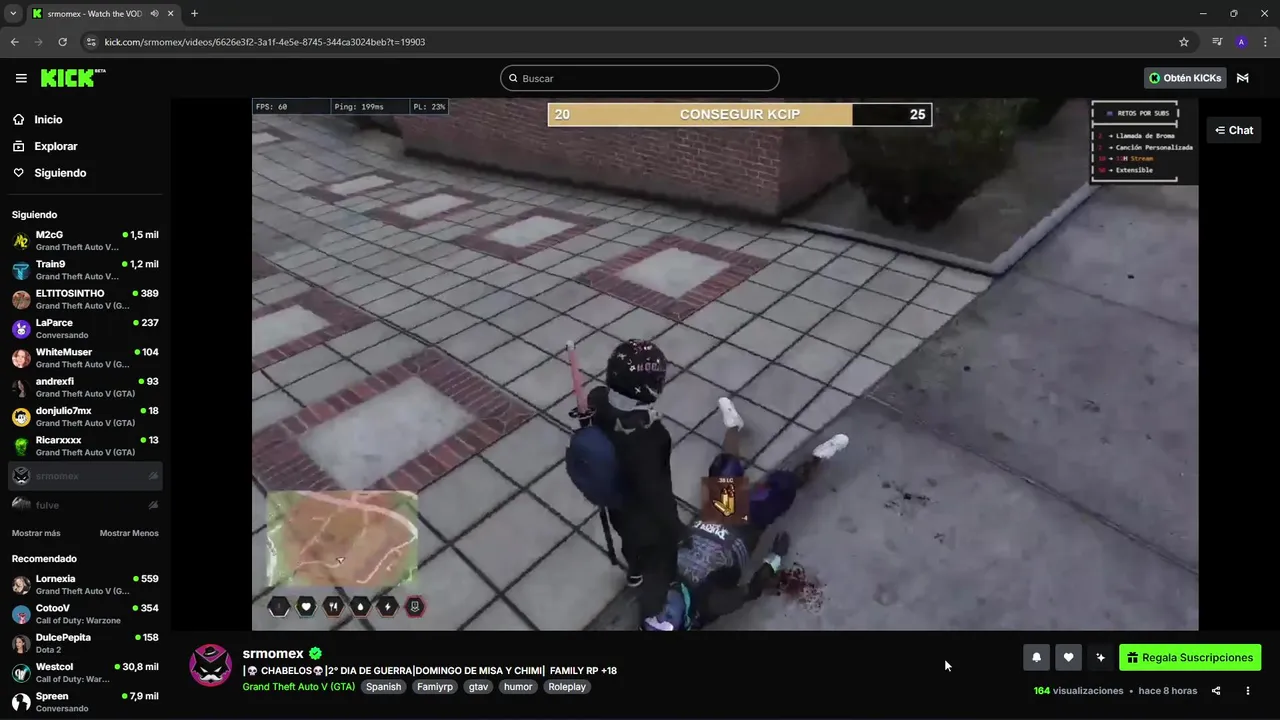This screenshot has width=1280, height=720.
Task: Open Grand Theft Auto V (GTA) category link
Action: coord(298,687)
